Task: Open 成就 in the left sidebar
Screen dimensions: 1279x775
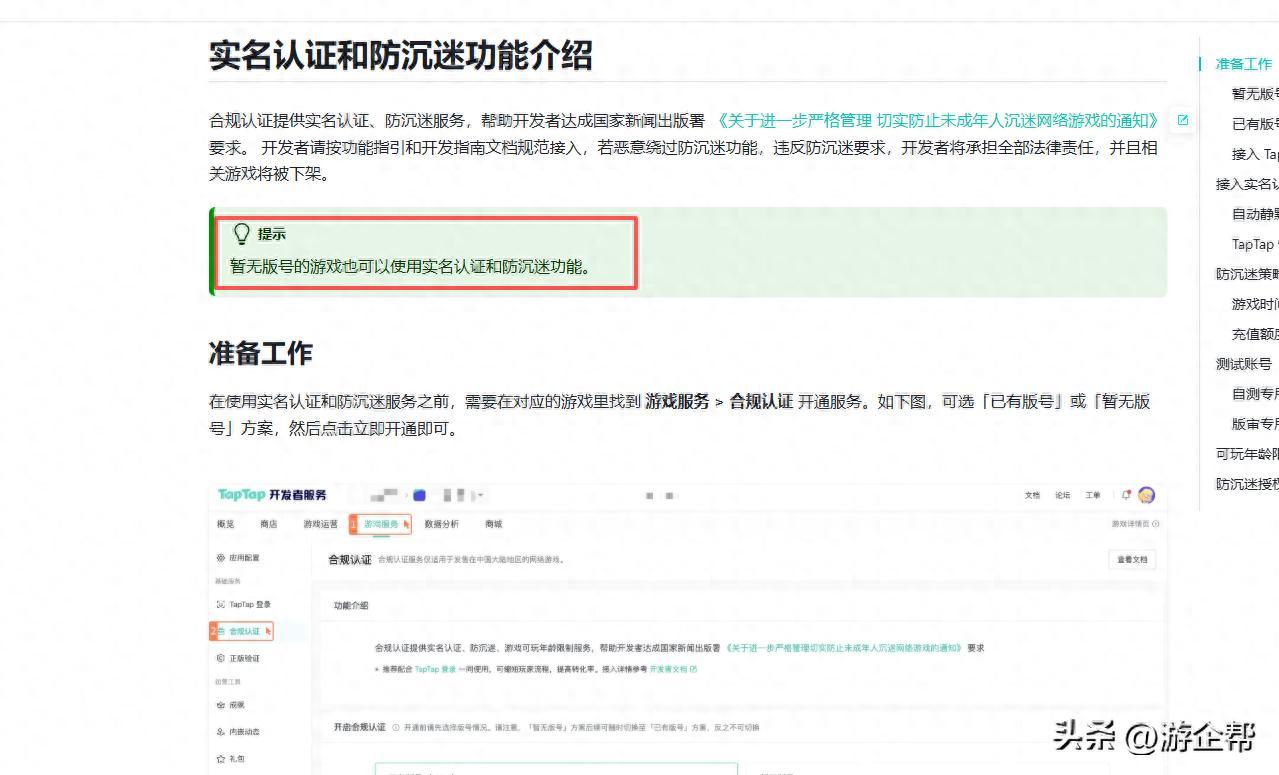Action: tap(236, 705)
